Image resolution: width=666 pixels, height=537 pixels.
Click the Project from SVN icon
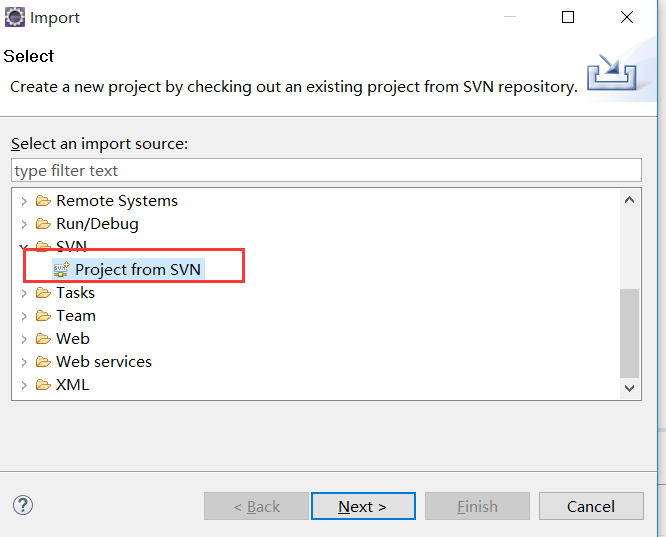point(61,270)
